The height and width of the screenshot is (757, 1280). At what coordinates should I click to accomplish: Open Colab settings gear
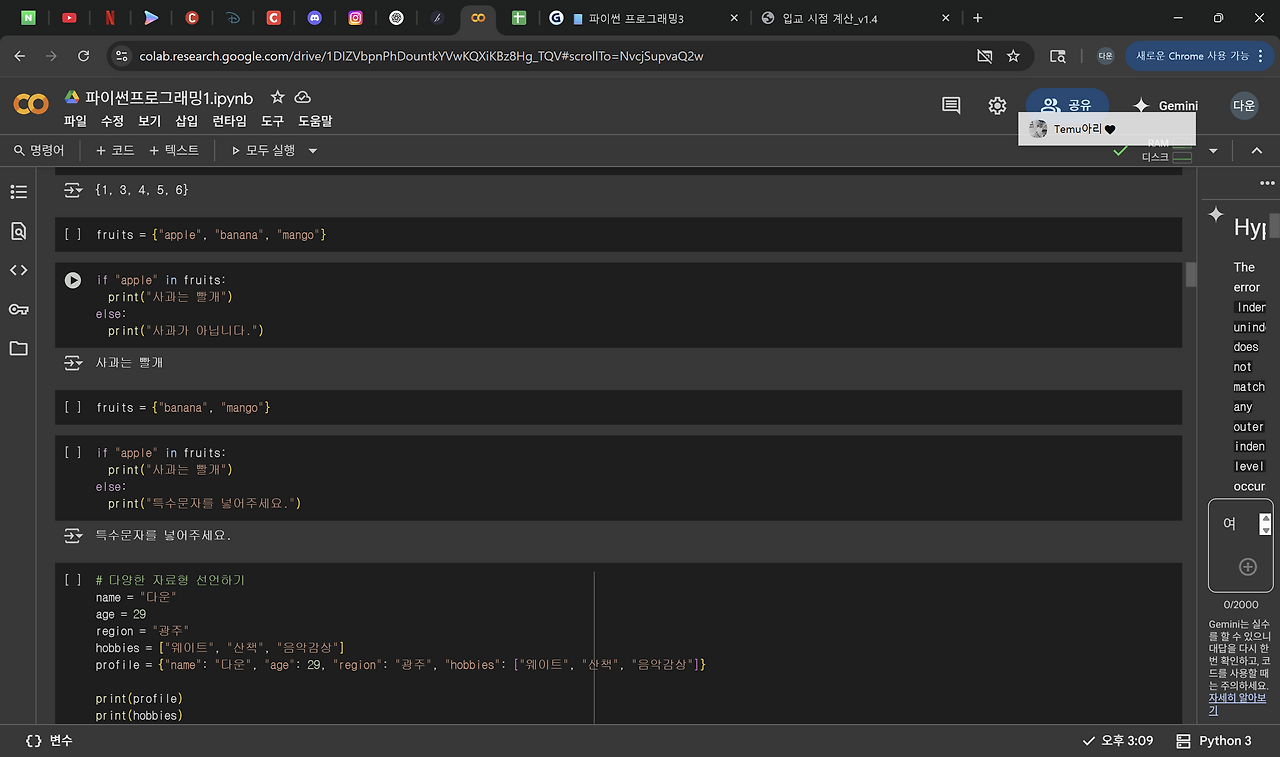click(x=997, y=105)
